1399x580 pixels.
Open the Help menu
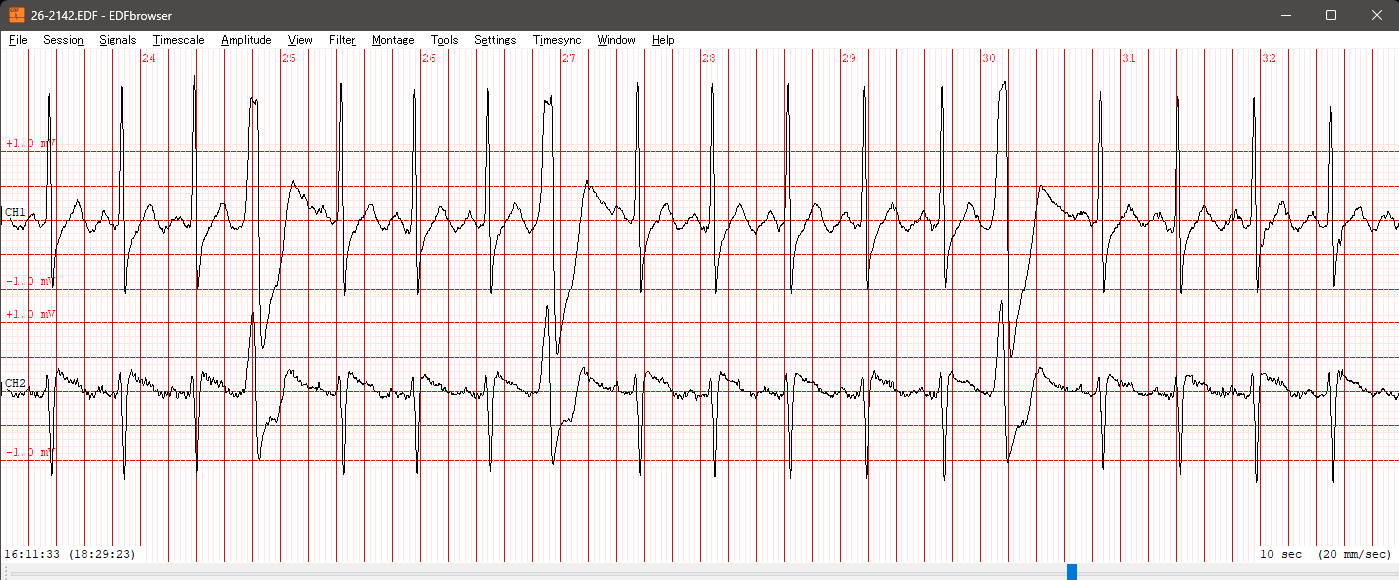(x=663, y=40)
